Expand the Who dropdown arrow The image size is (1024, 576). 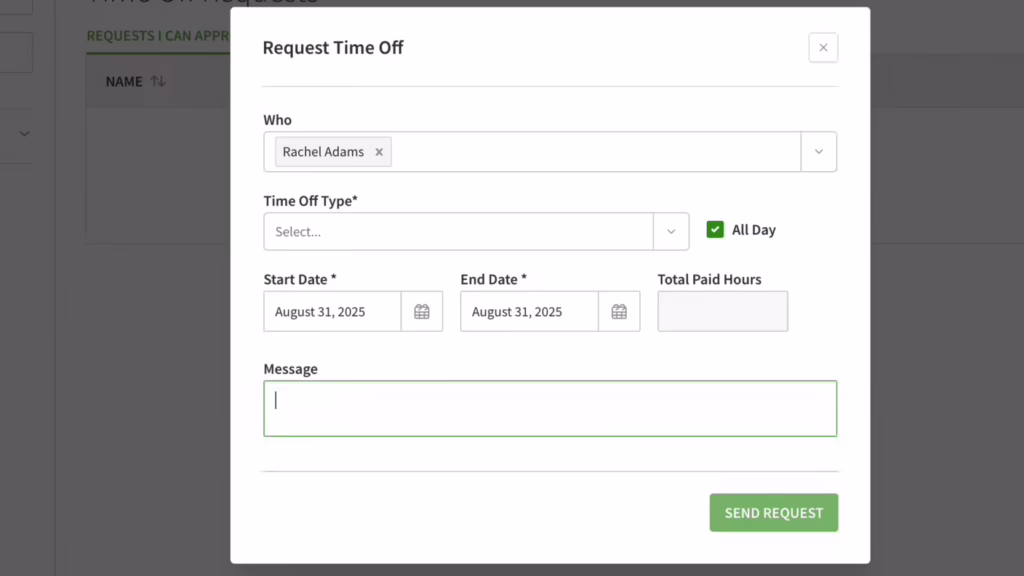pyautogui.click(x=818, y=152)
